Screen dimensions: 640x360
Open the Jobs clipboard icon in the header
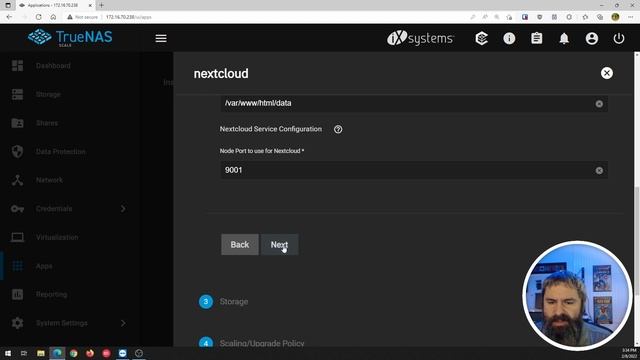coord(536,38)
